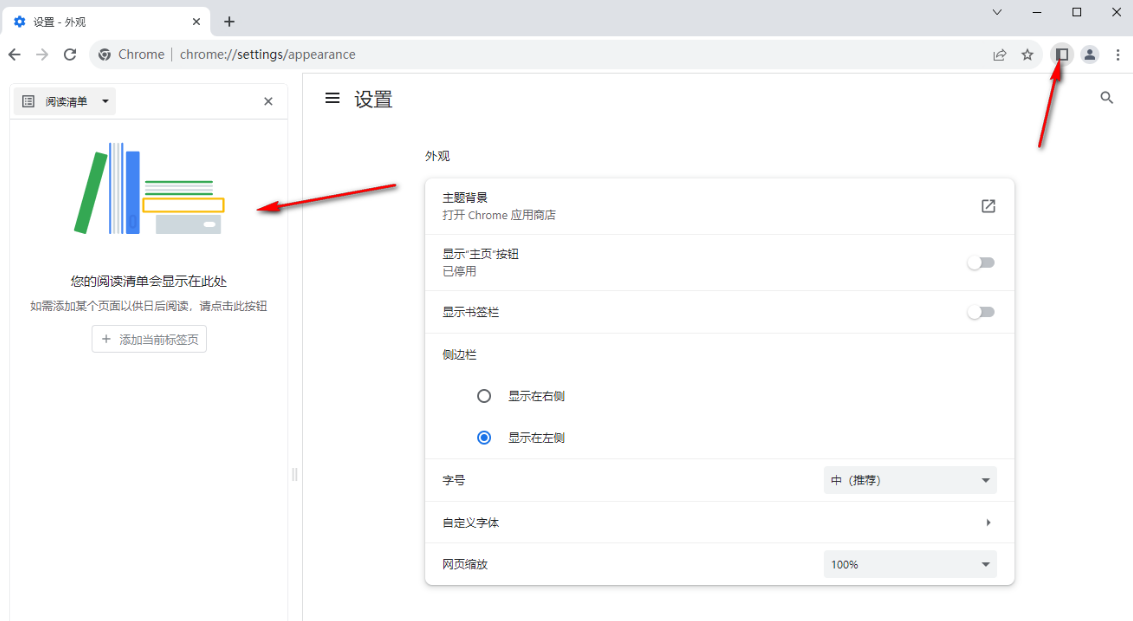Toggle the side panel toolbar button

(1061, 54)
